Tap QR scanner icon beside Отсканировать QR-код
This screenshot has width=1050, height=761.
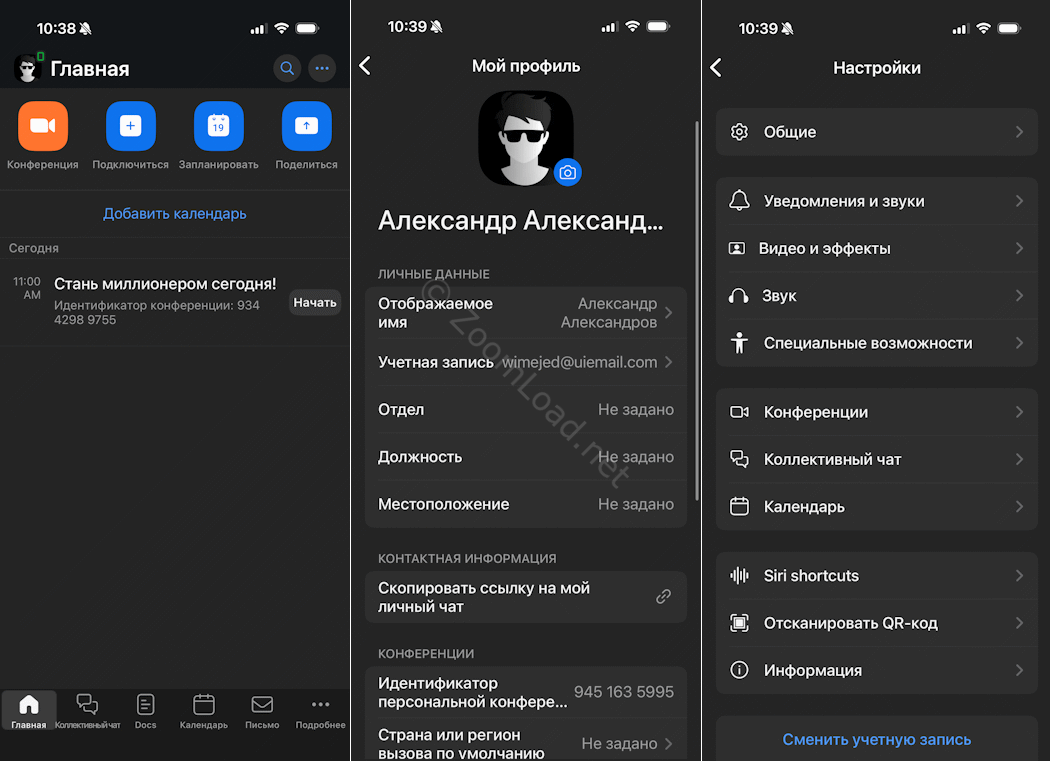coord(739,623)
